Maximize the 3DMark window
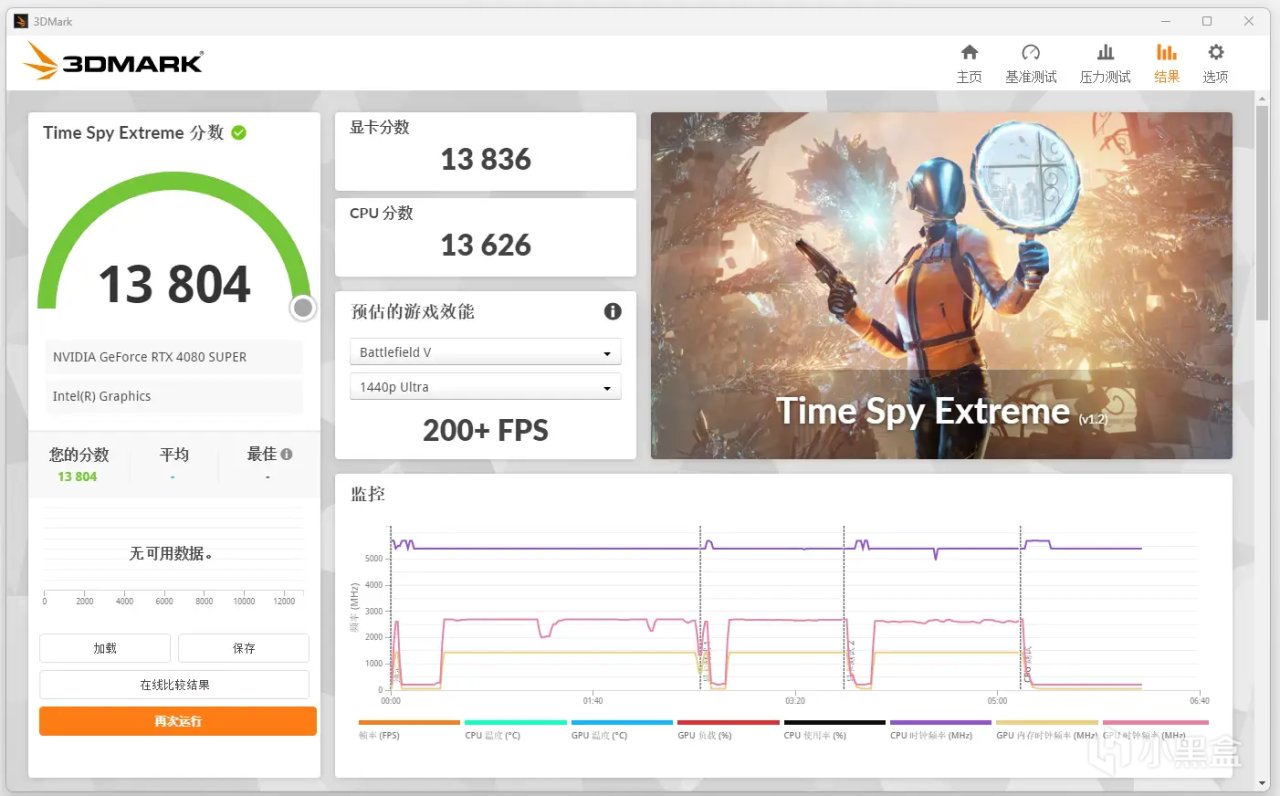 pos(1207,21)
